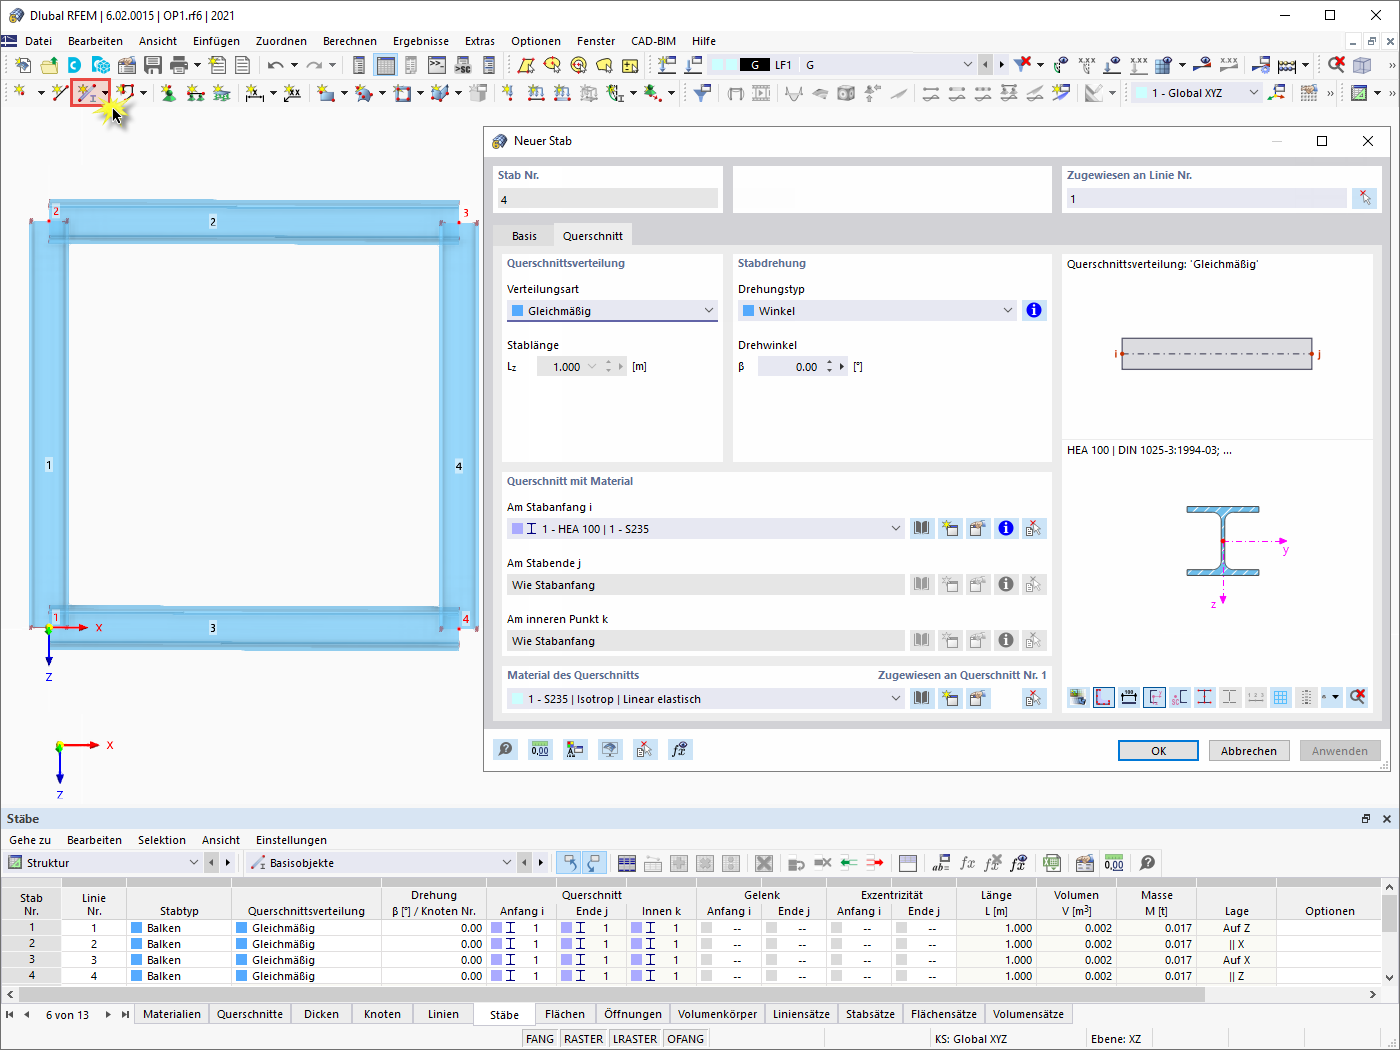Toggle grid display in cross-section preview

click(1281, 697)
